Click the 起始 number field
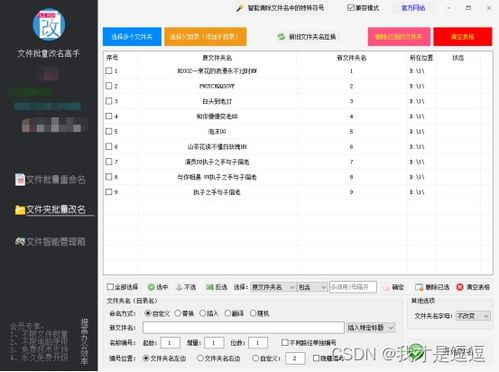This screenshot has width=499, height=372. 170,343
